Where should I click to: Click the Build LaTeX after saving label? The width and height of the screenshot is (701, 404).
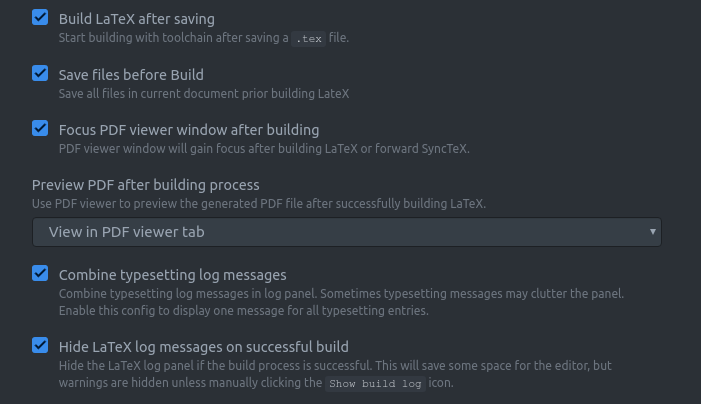click(136, 19)
